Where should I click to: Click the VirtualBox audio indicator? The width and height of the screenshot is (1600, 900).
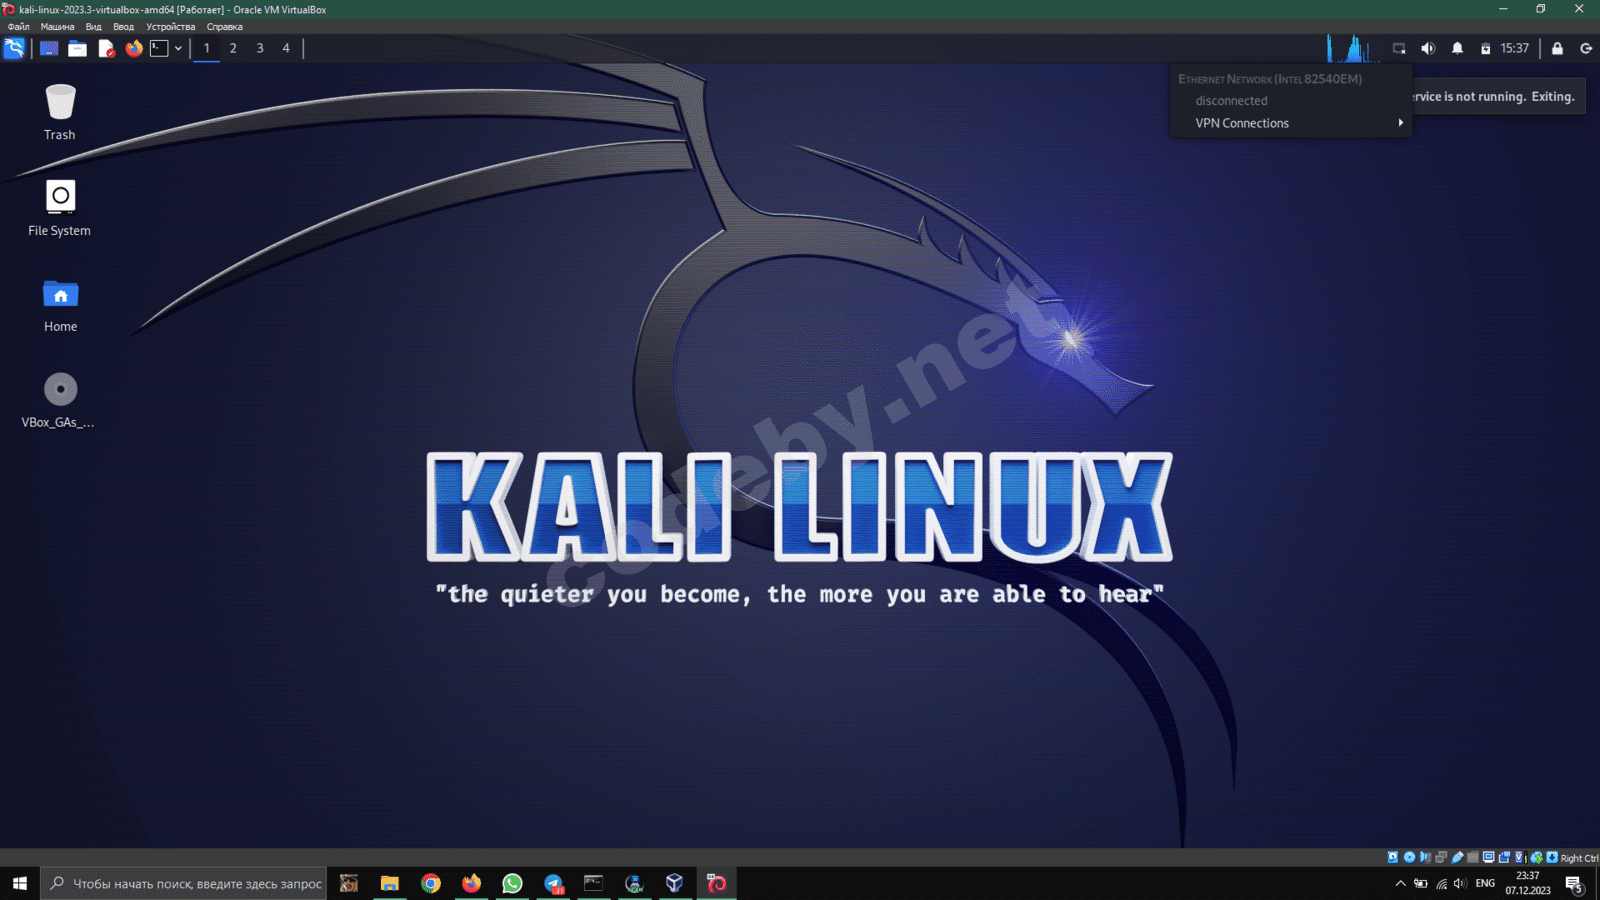coord(1425,857)
